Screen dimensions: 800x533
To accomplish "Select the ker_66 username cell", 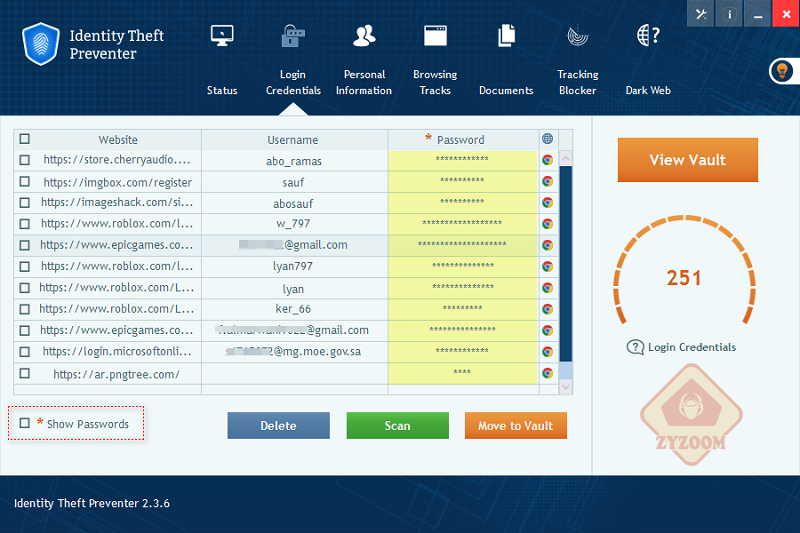I will point(293,309).
